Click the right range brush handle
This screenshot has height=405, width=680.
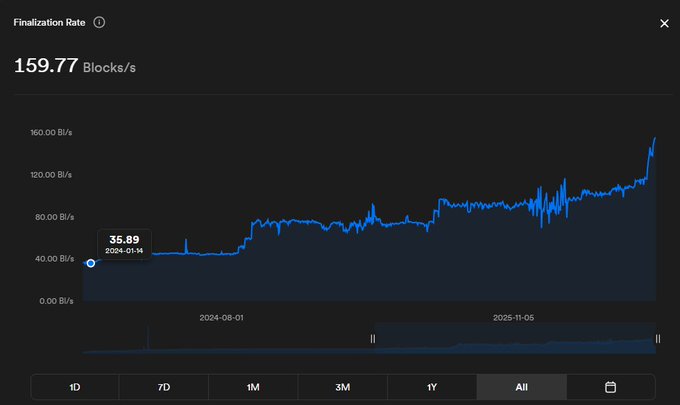pyautogui.click(x=657, y=339)
